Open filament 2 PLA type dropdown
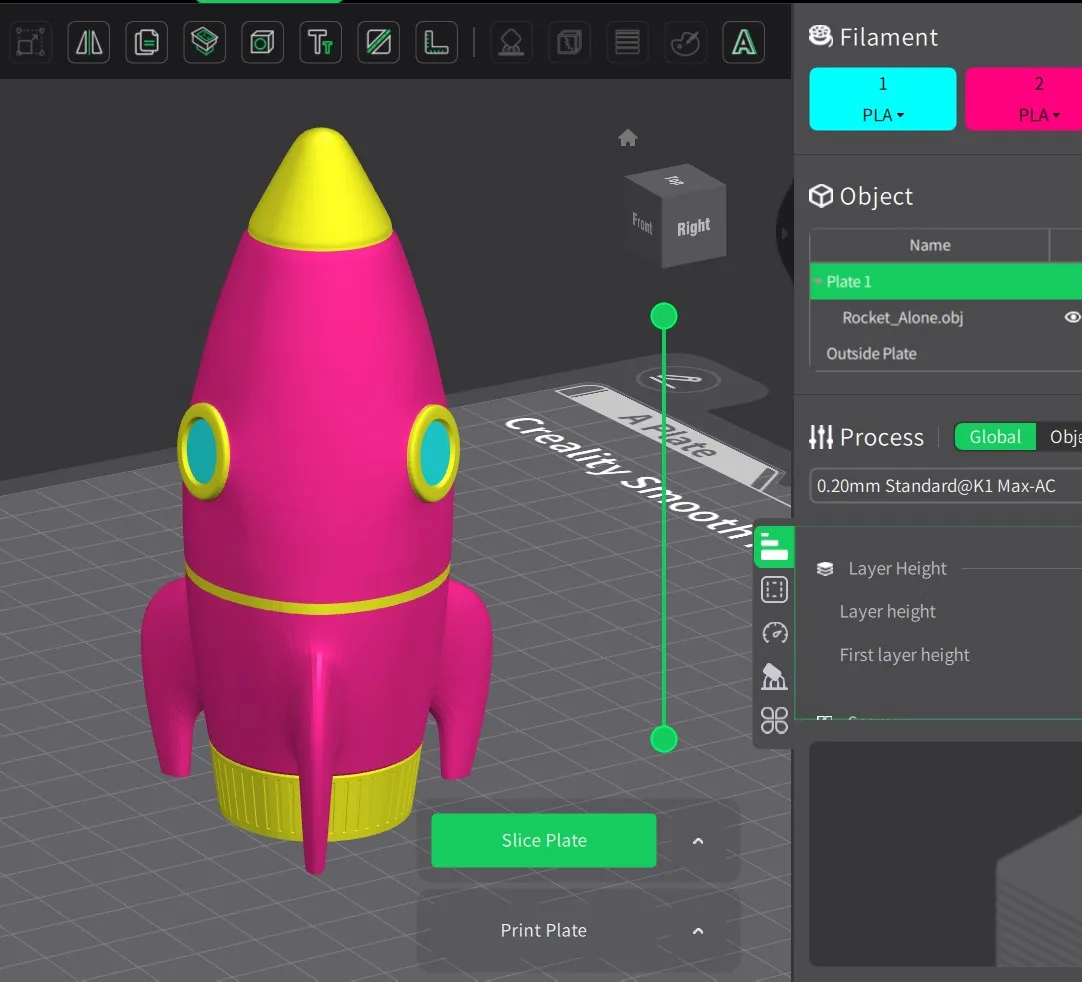1082x982 pixels. click(x=1039, y=115)
